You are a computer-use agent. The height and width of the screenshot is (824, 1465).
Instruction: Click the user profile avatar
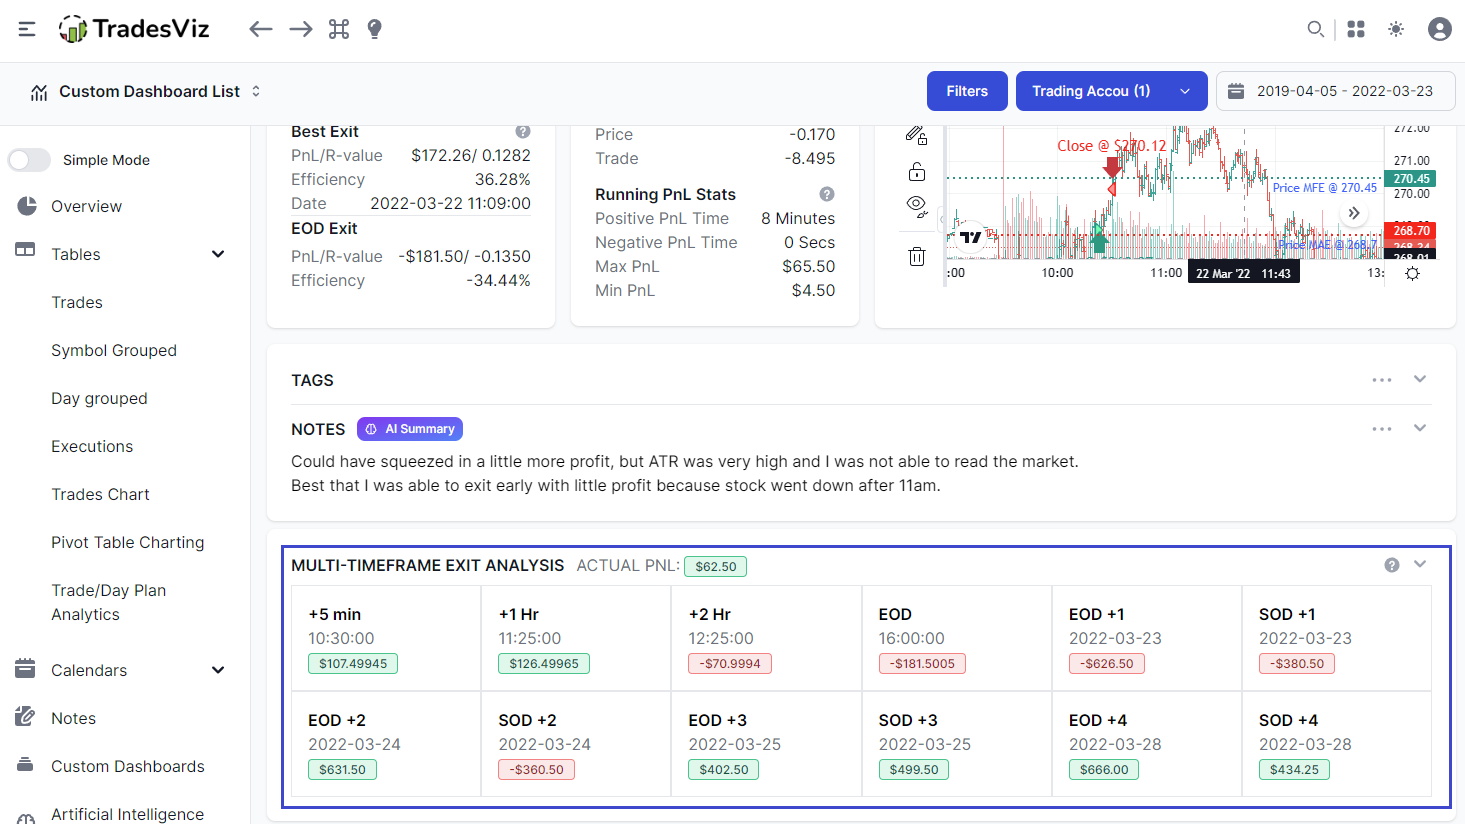click(1440, 29)
